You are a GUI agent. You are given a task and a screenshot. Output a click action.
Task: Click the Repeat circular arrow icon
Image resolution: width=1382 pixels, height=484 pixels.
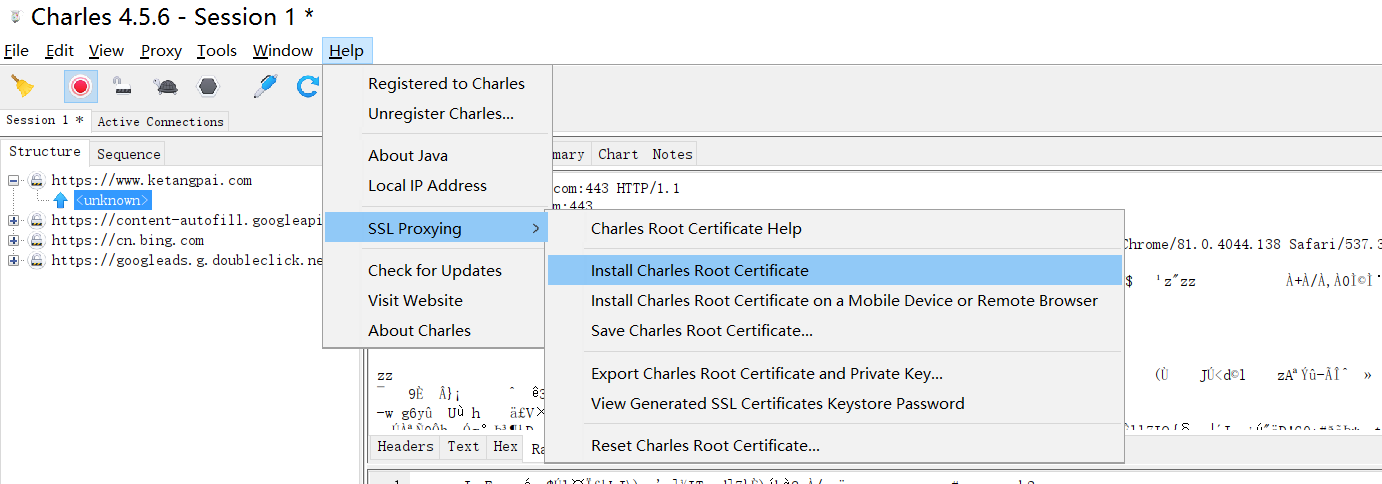[307, 87]
